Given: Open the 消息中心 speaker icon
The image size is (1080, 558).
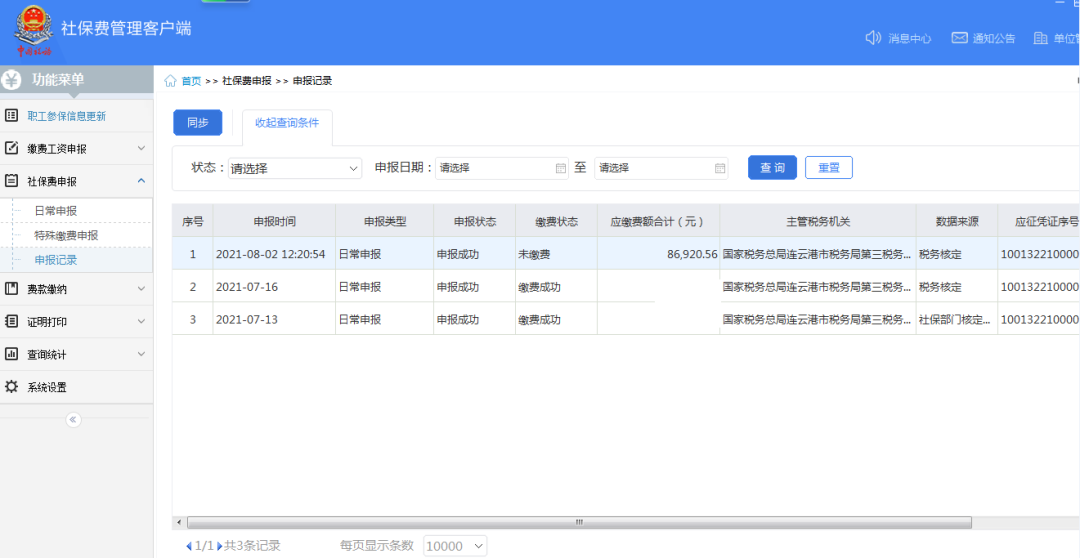Looking at the screenshot, I should pos(873,37).
